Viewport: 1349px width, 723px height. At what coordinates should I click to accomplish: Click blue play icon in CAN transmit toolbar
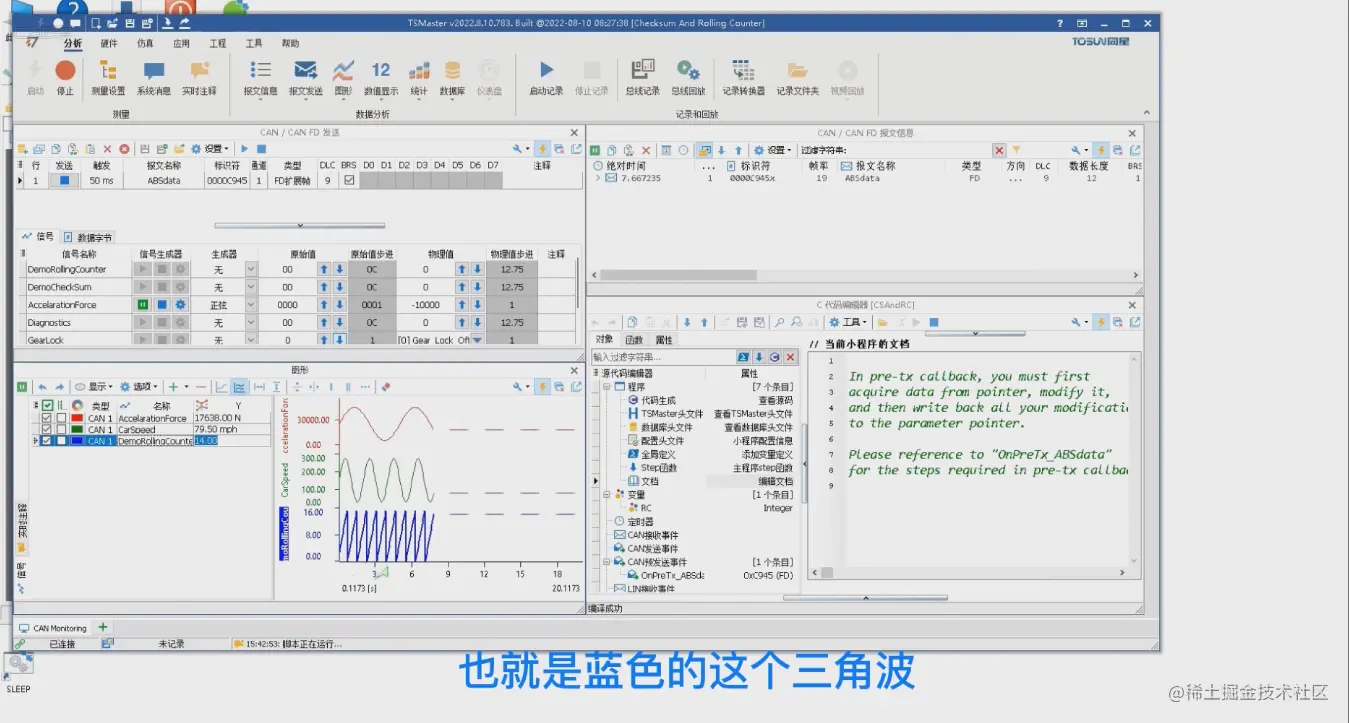[244, 149]
